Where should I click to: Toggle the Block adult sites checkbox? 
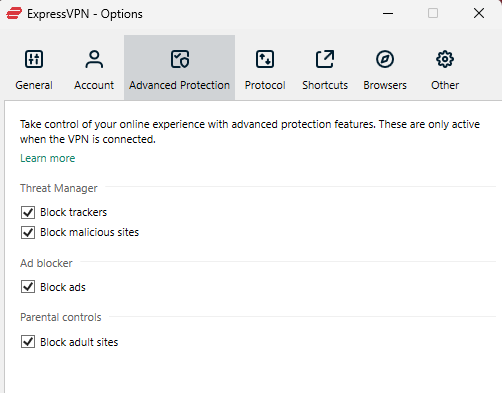coord(28,342)
